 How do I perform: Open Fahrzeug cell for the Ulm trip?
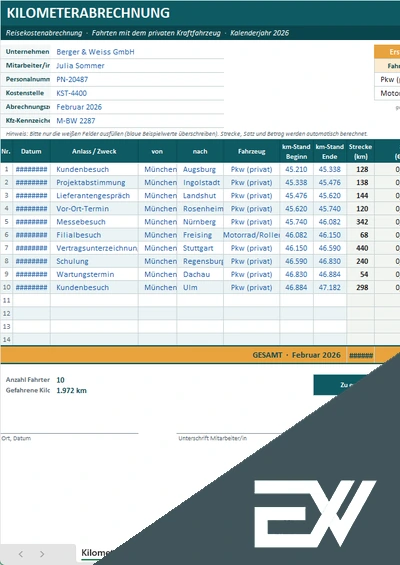coord(252,288)
